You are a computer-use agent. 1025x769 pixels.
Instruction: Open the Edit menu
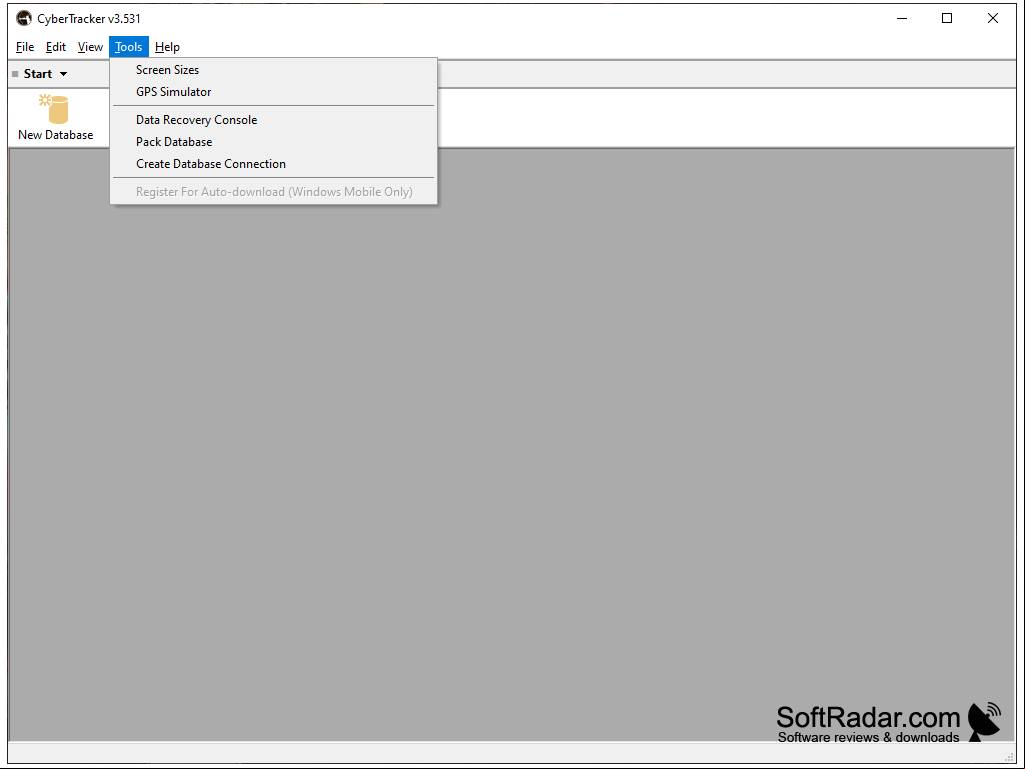[x=56, y=47]
